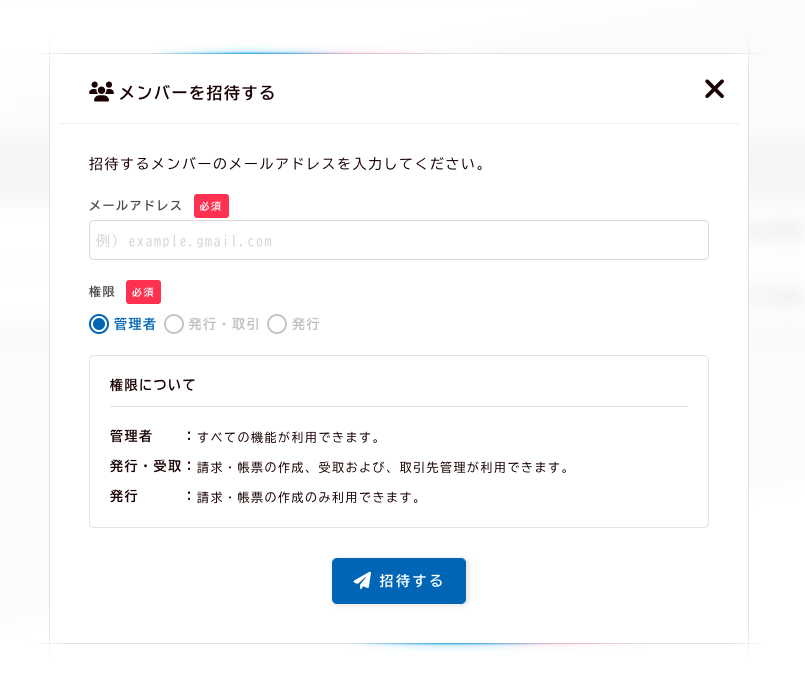The image size is (805, 695).
Task: Click the 取引先管理が利用できます description line
Action: 383,467
